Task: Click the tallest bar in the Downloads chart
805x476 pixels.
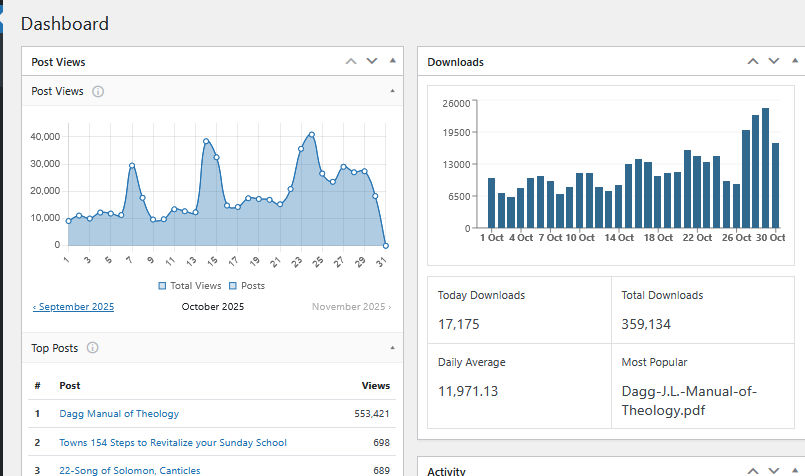Action: coord(765,167)
